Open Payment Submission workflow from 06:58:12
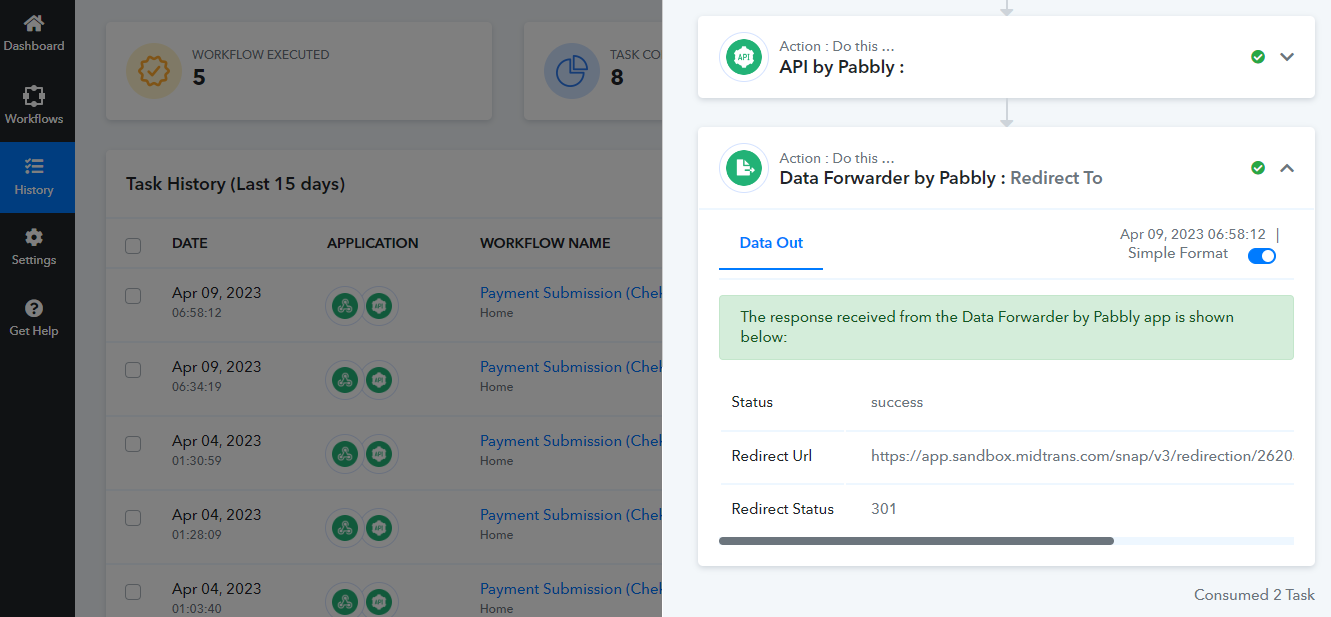This screenshot has width=1331, height=617. tap(571, 293)
